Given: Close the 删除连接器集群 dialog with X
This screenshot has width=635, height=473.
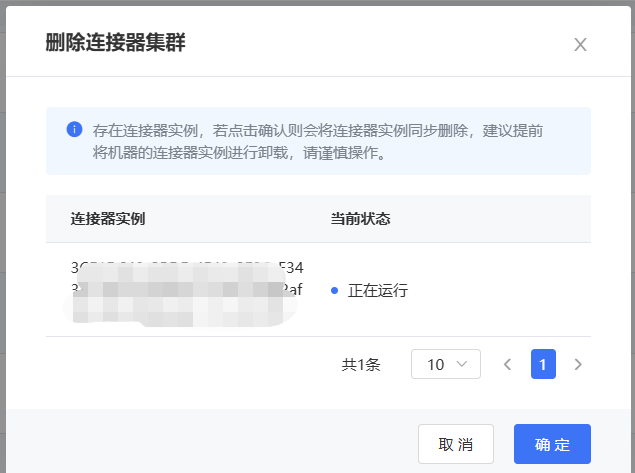Looking at the screenshot, I should click(x=580, y=44).
